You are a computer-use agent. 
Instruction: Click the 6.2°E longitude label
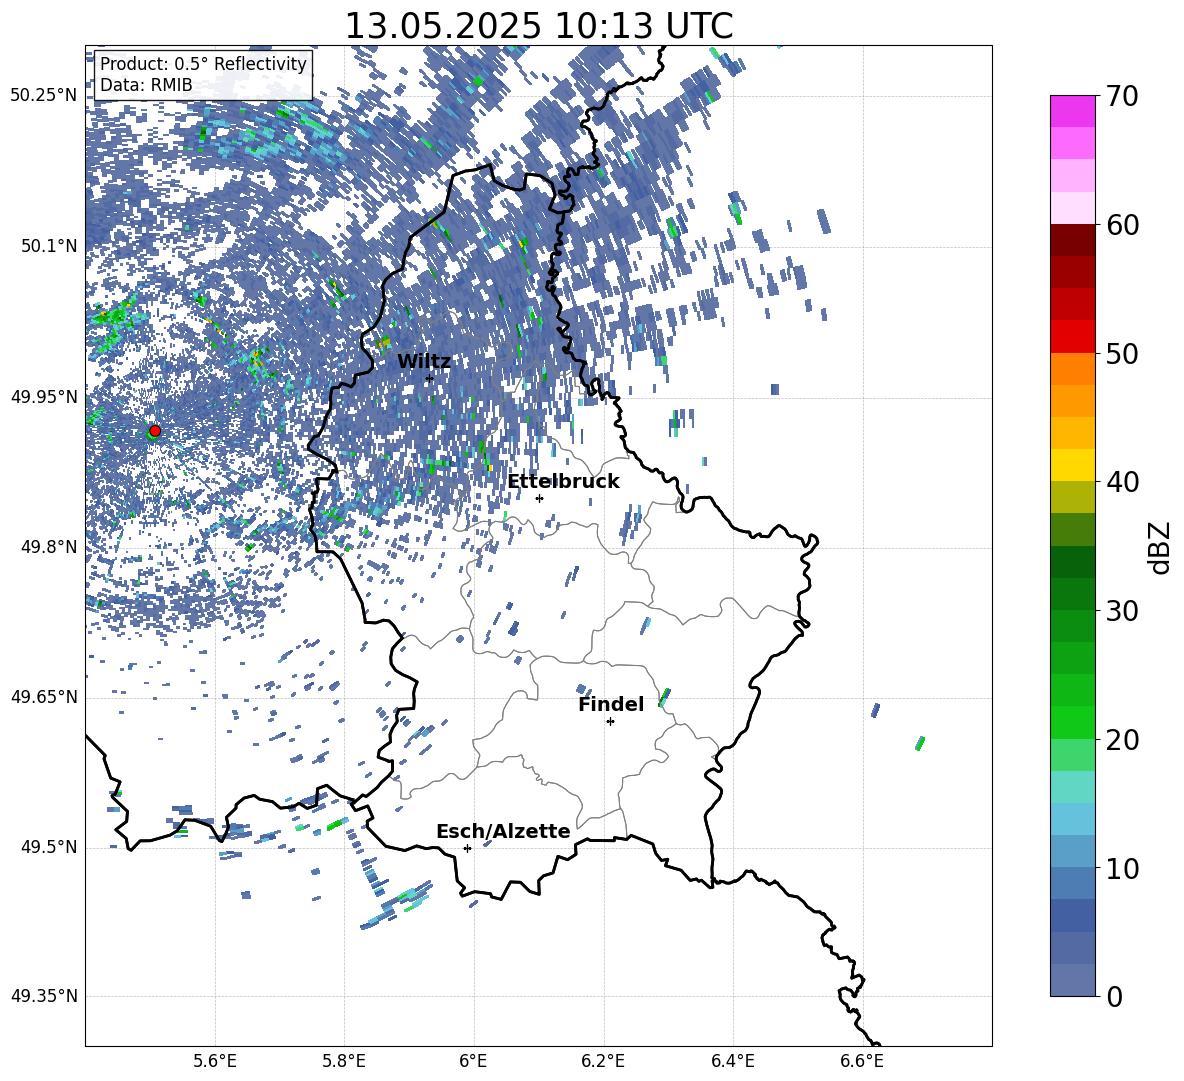[x=603, y=1061]
